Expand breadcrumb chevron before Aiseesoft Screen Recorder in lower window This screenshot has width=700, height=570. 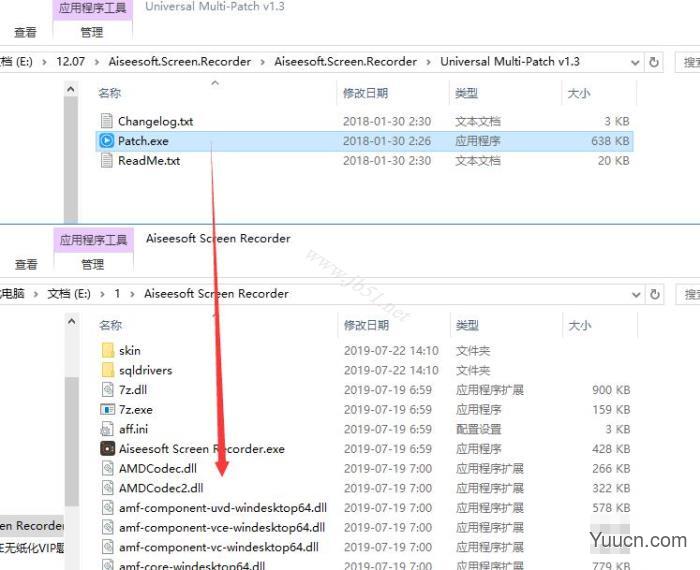tap(132, 294)
